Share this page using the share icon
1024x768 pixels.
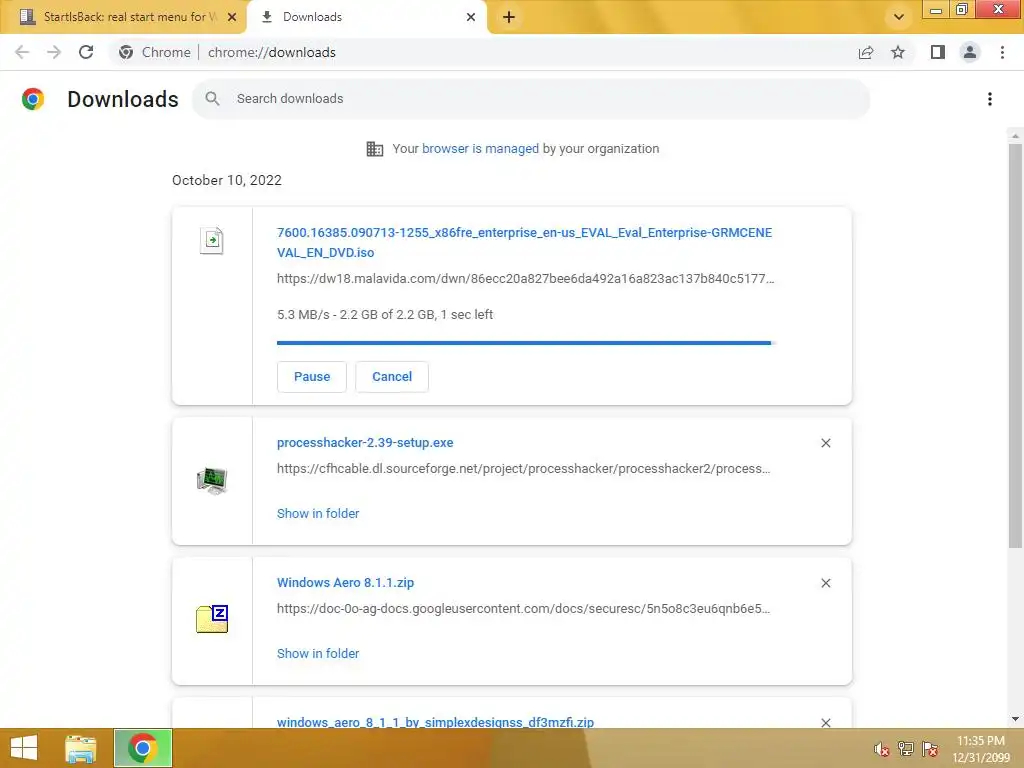coord(866,52)
